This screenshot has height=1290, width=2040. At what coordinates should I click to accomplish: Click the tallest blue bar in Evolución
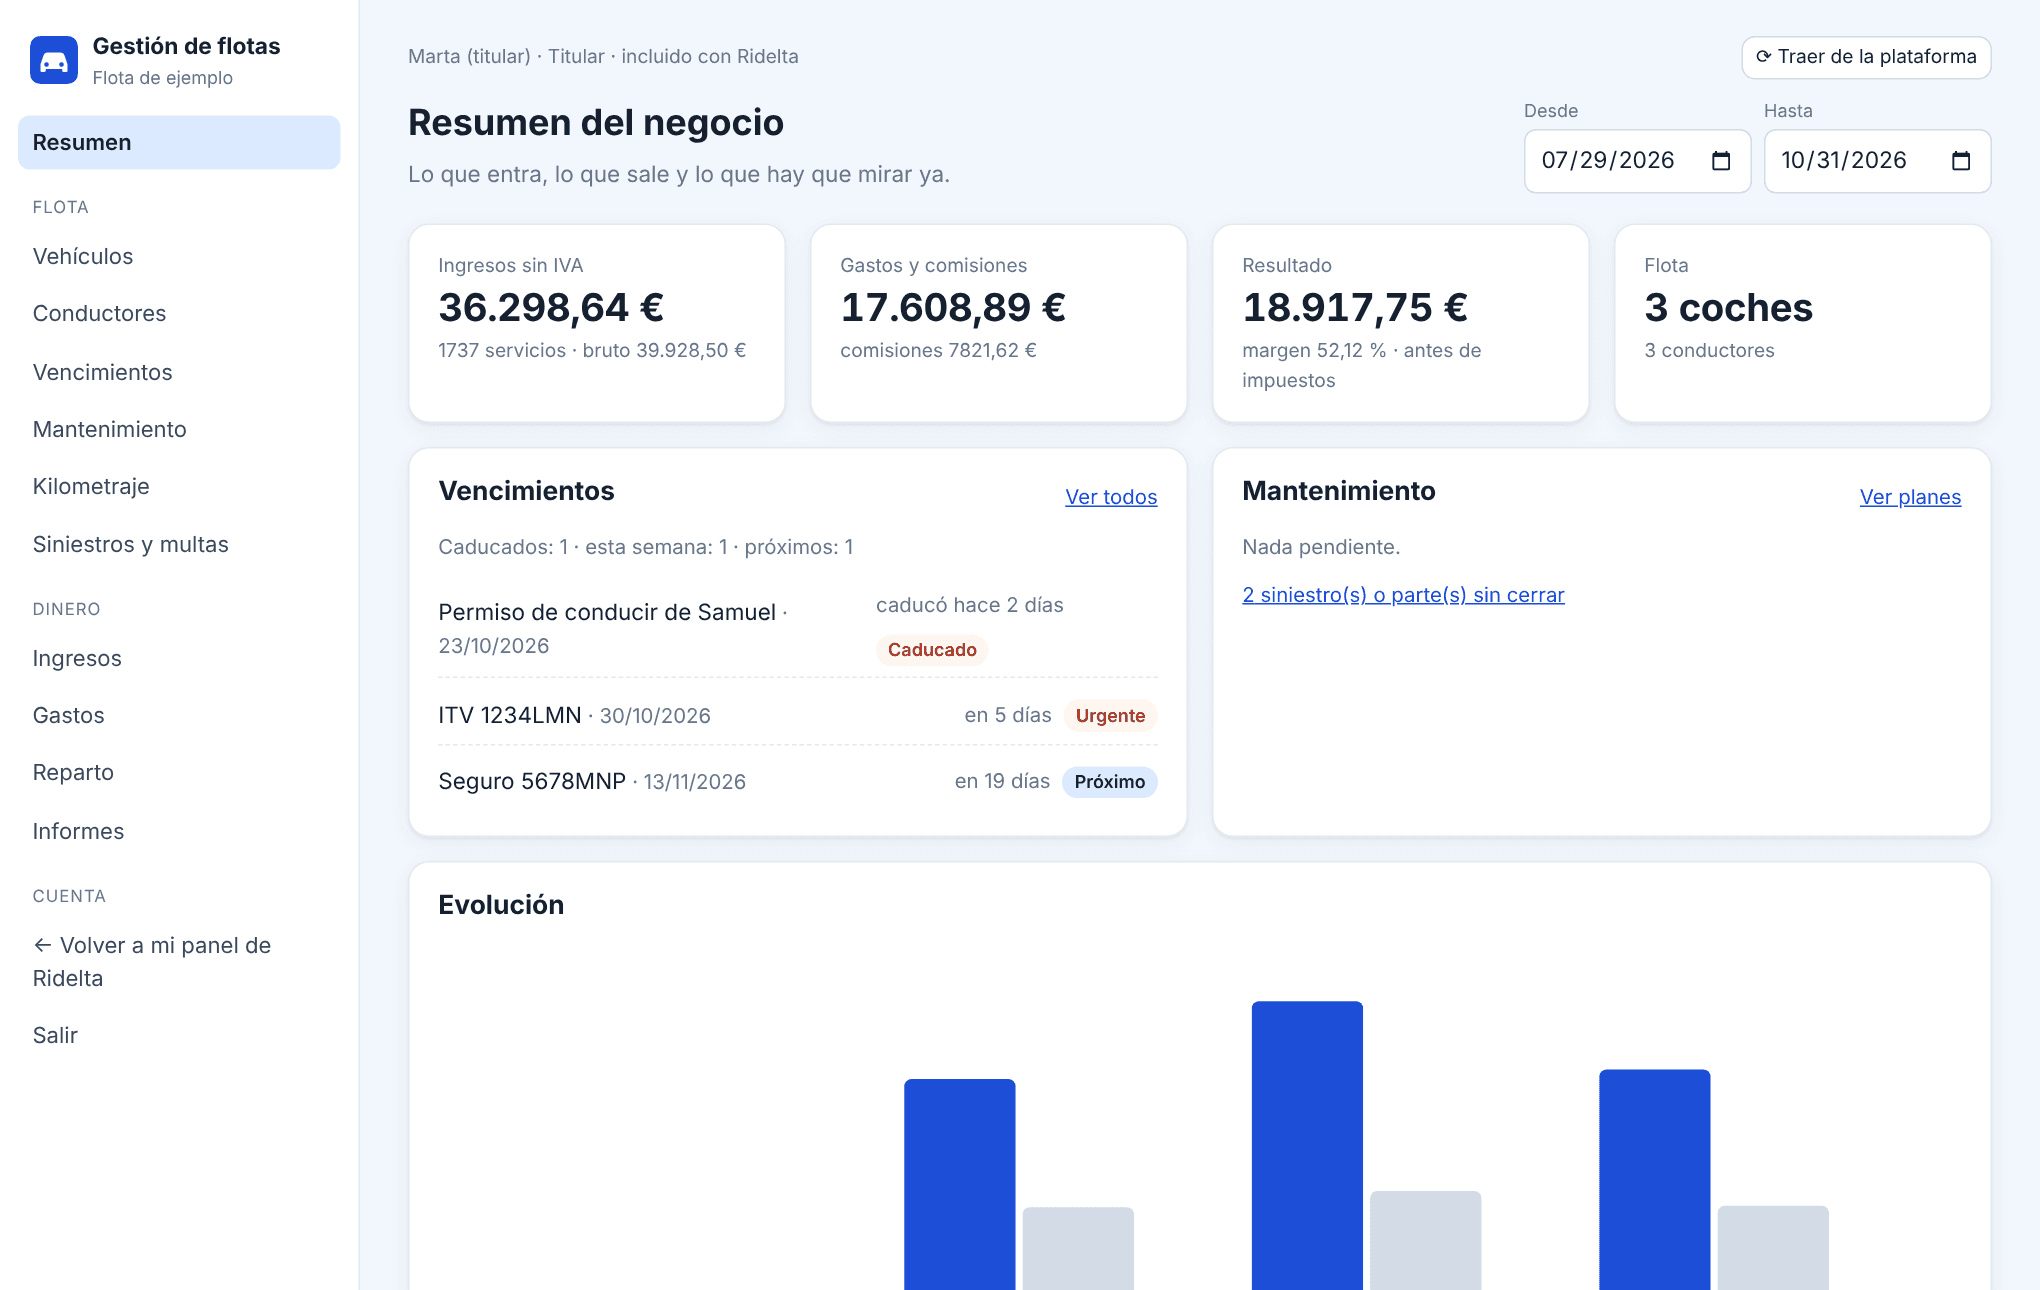click(1307, 1145)
